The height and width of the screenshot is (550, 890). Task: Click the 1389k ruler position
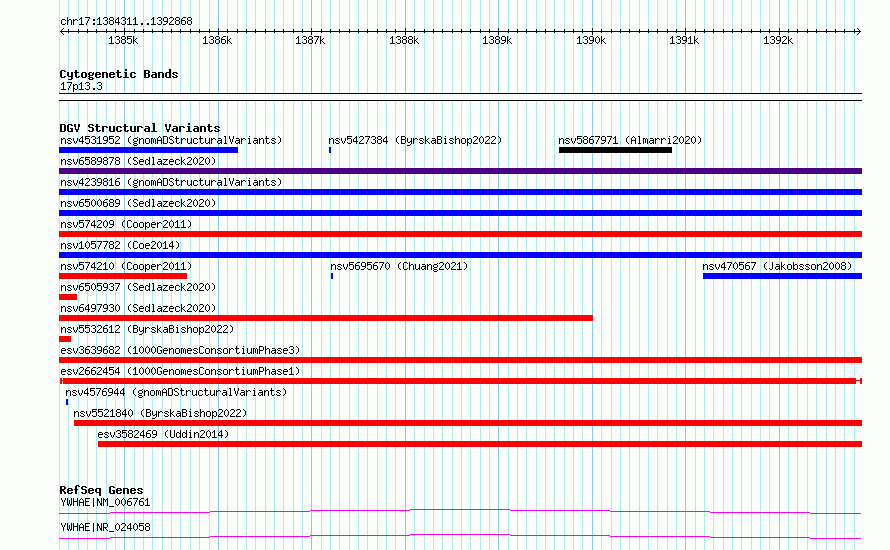pyautogui.click(x=497, y=40)
